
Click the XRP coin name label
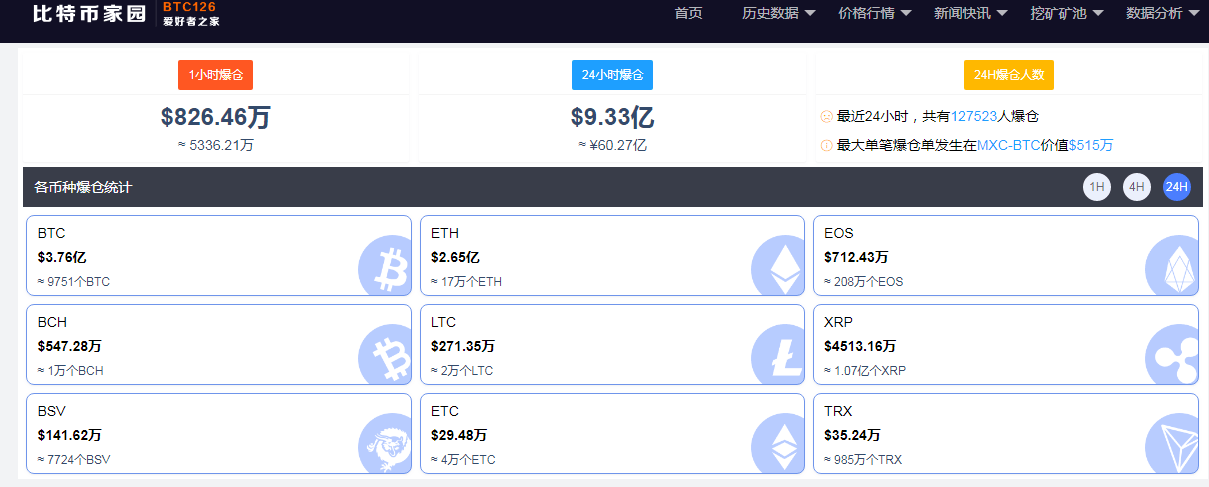coord(838,322)
